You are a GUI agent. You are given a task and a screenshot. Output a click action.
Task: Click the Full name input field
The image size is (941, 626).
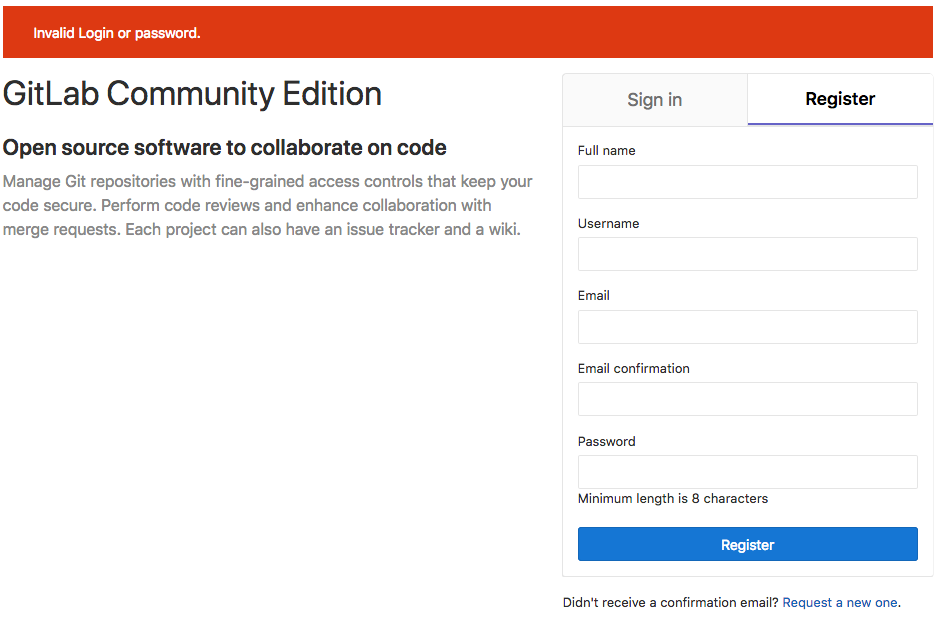coord(748,182)
